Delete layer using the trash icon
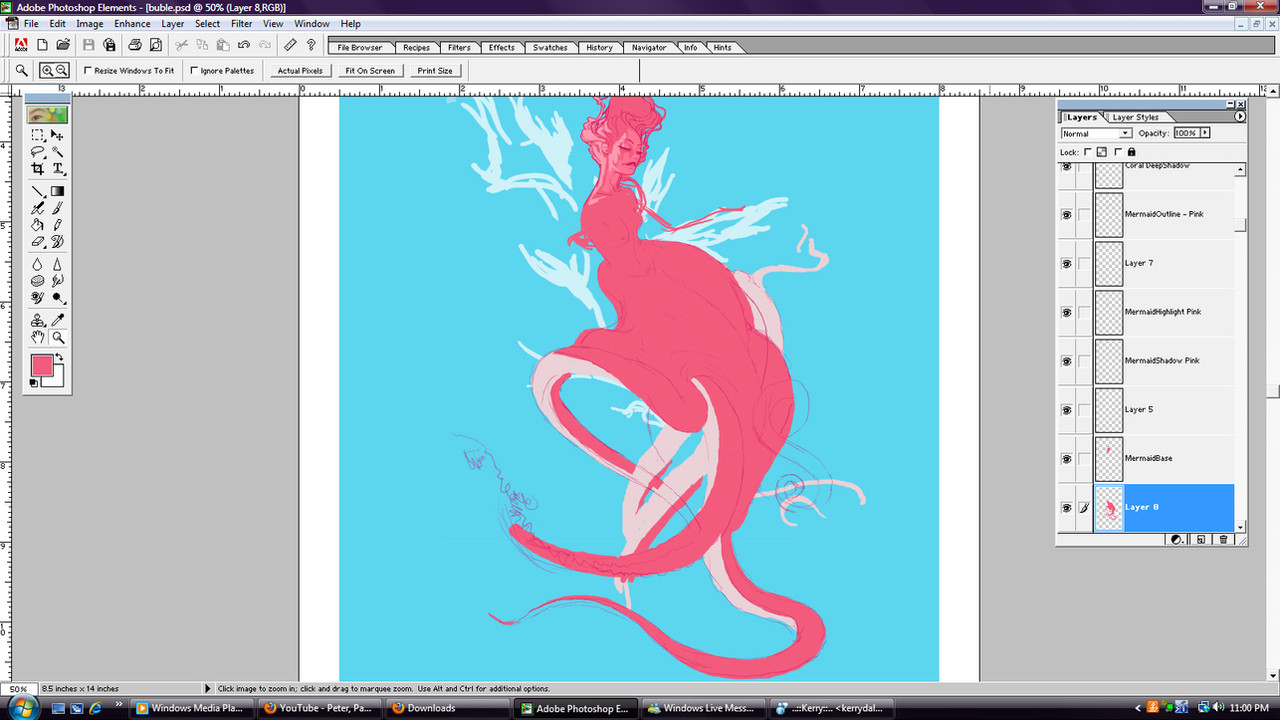1280x720 pixels. click(x=1223, y=540)
